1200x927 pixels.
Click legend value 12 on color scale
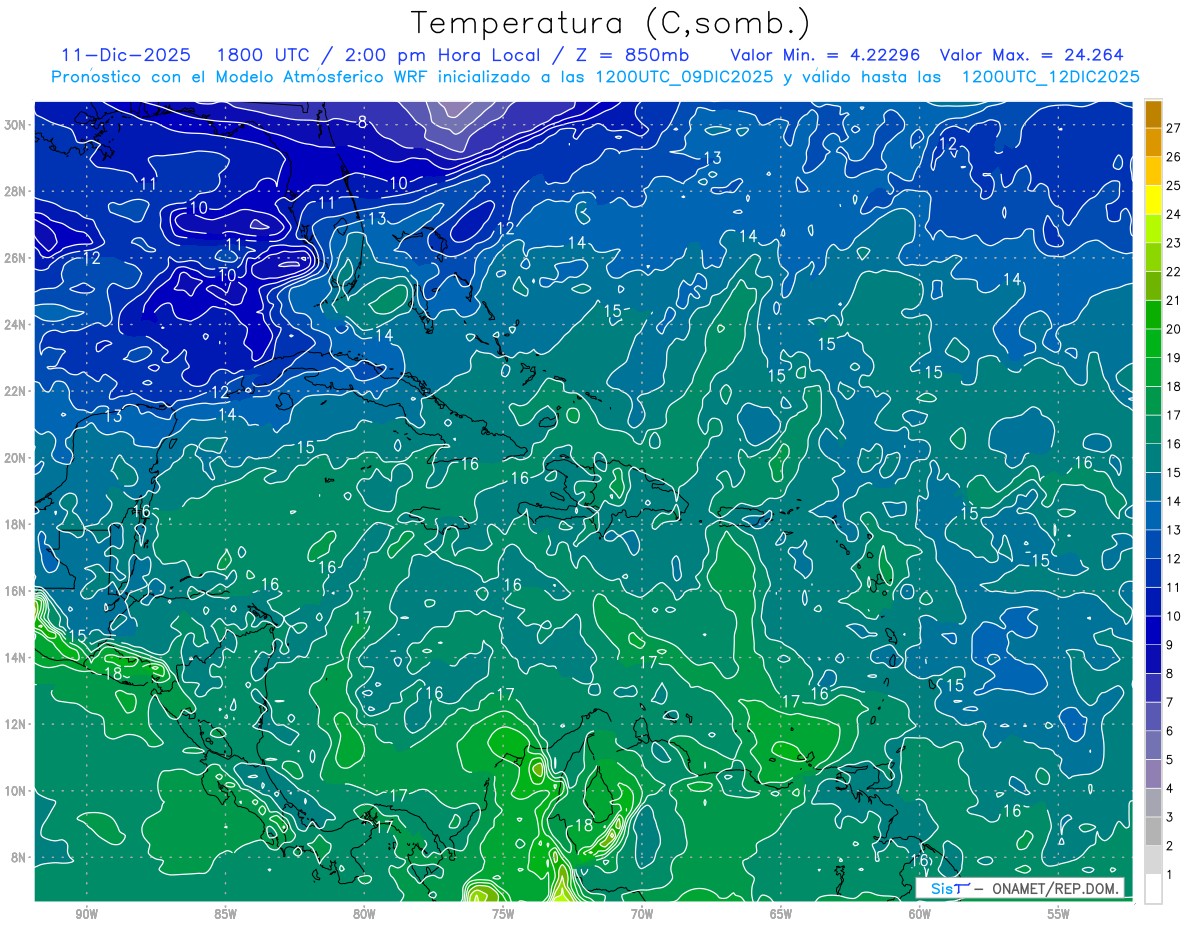click(1174, 559)
